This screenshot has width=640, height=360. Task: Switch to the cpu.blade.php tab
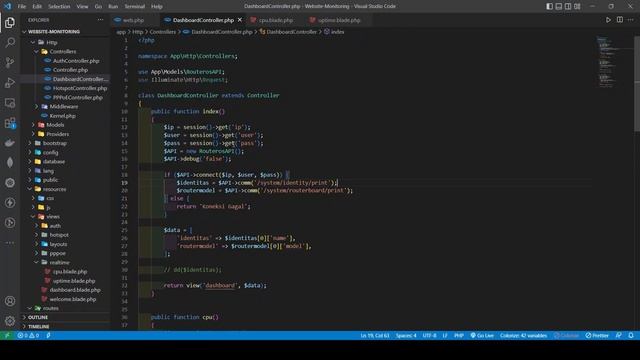point(276,20)
